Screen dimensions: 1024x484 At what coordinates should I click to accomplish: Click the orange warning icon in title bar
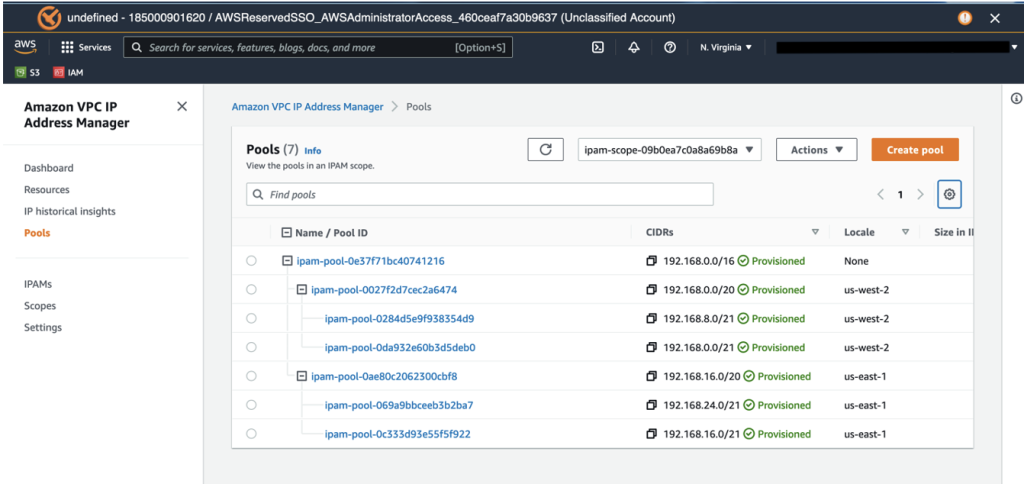(x=965, y=18)
